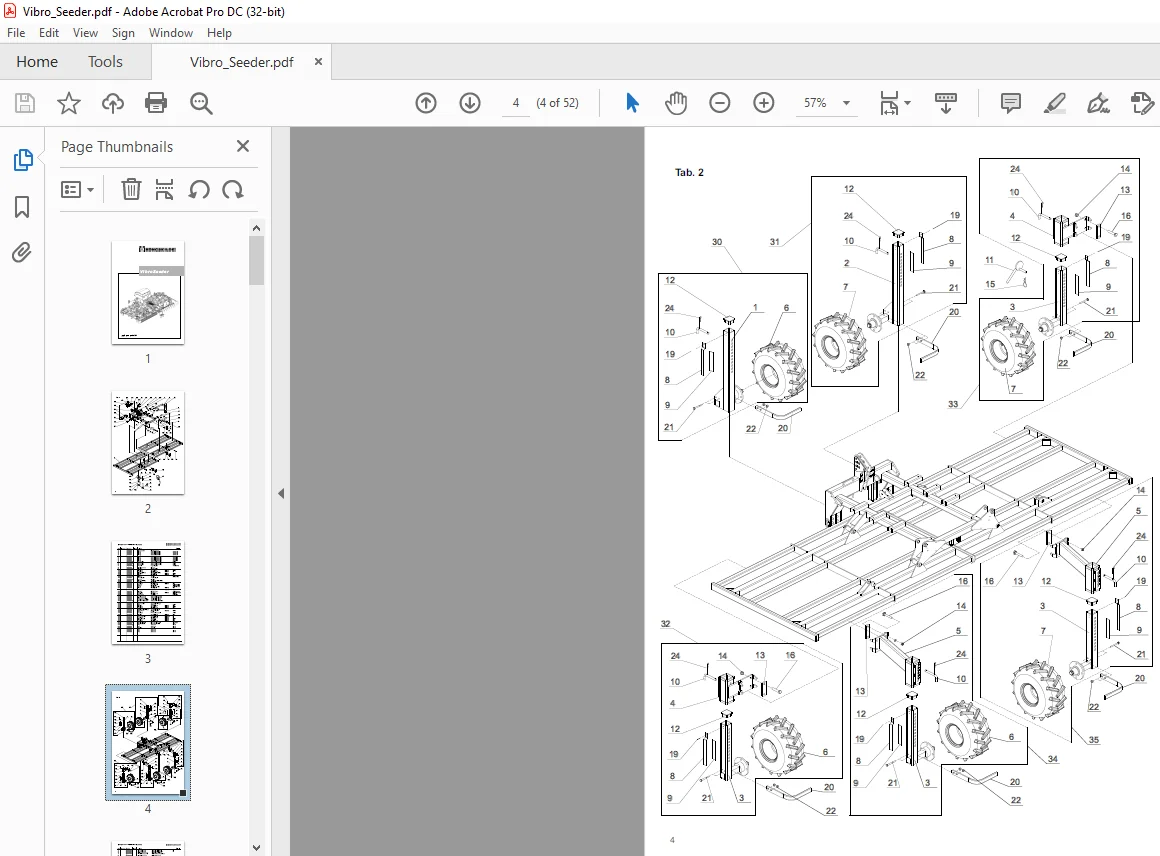
Task: Open the Find text magnifier tool
Action: [201, 103]
